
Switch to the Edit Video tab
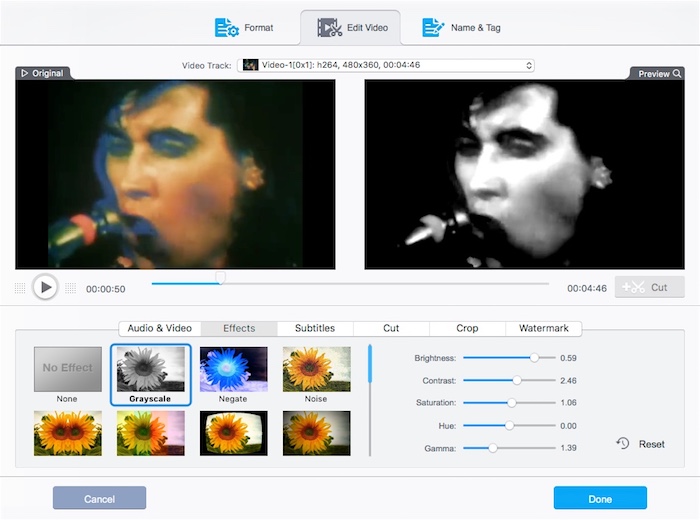click(352, 28)
